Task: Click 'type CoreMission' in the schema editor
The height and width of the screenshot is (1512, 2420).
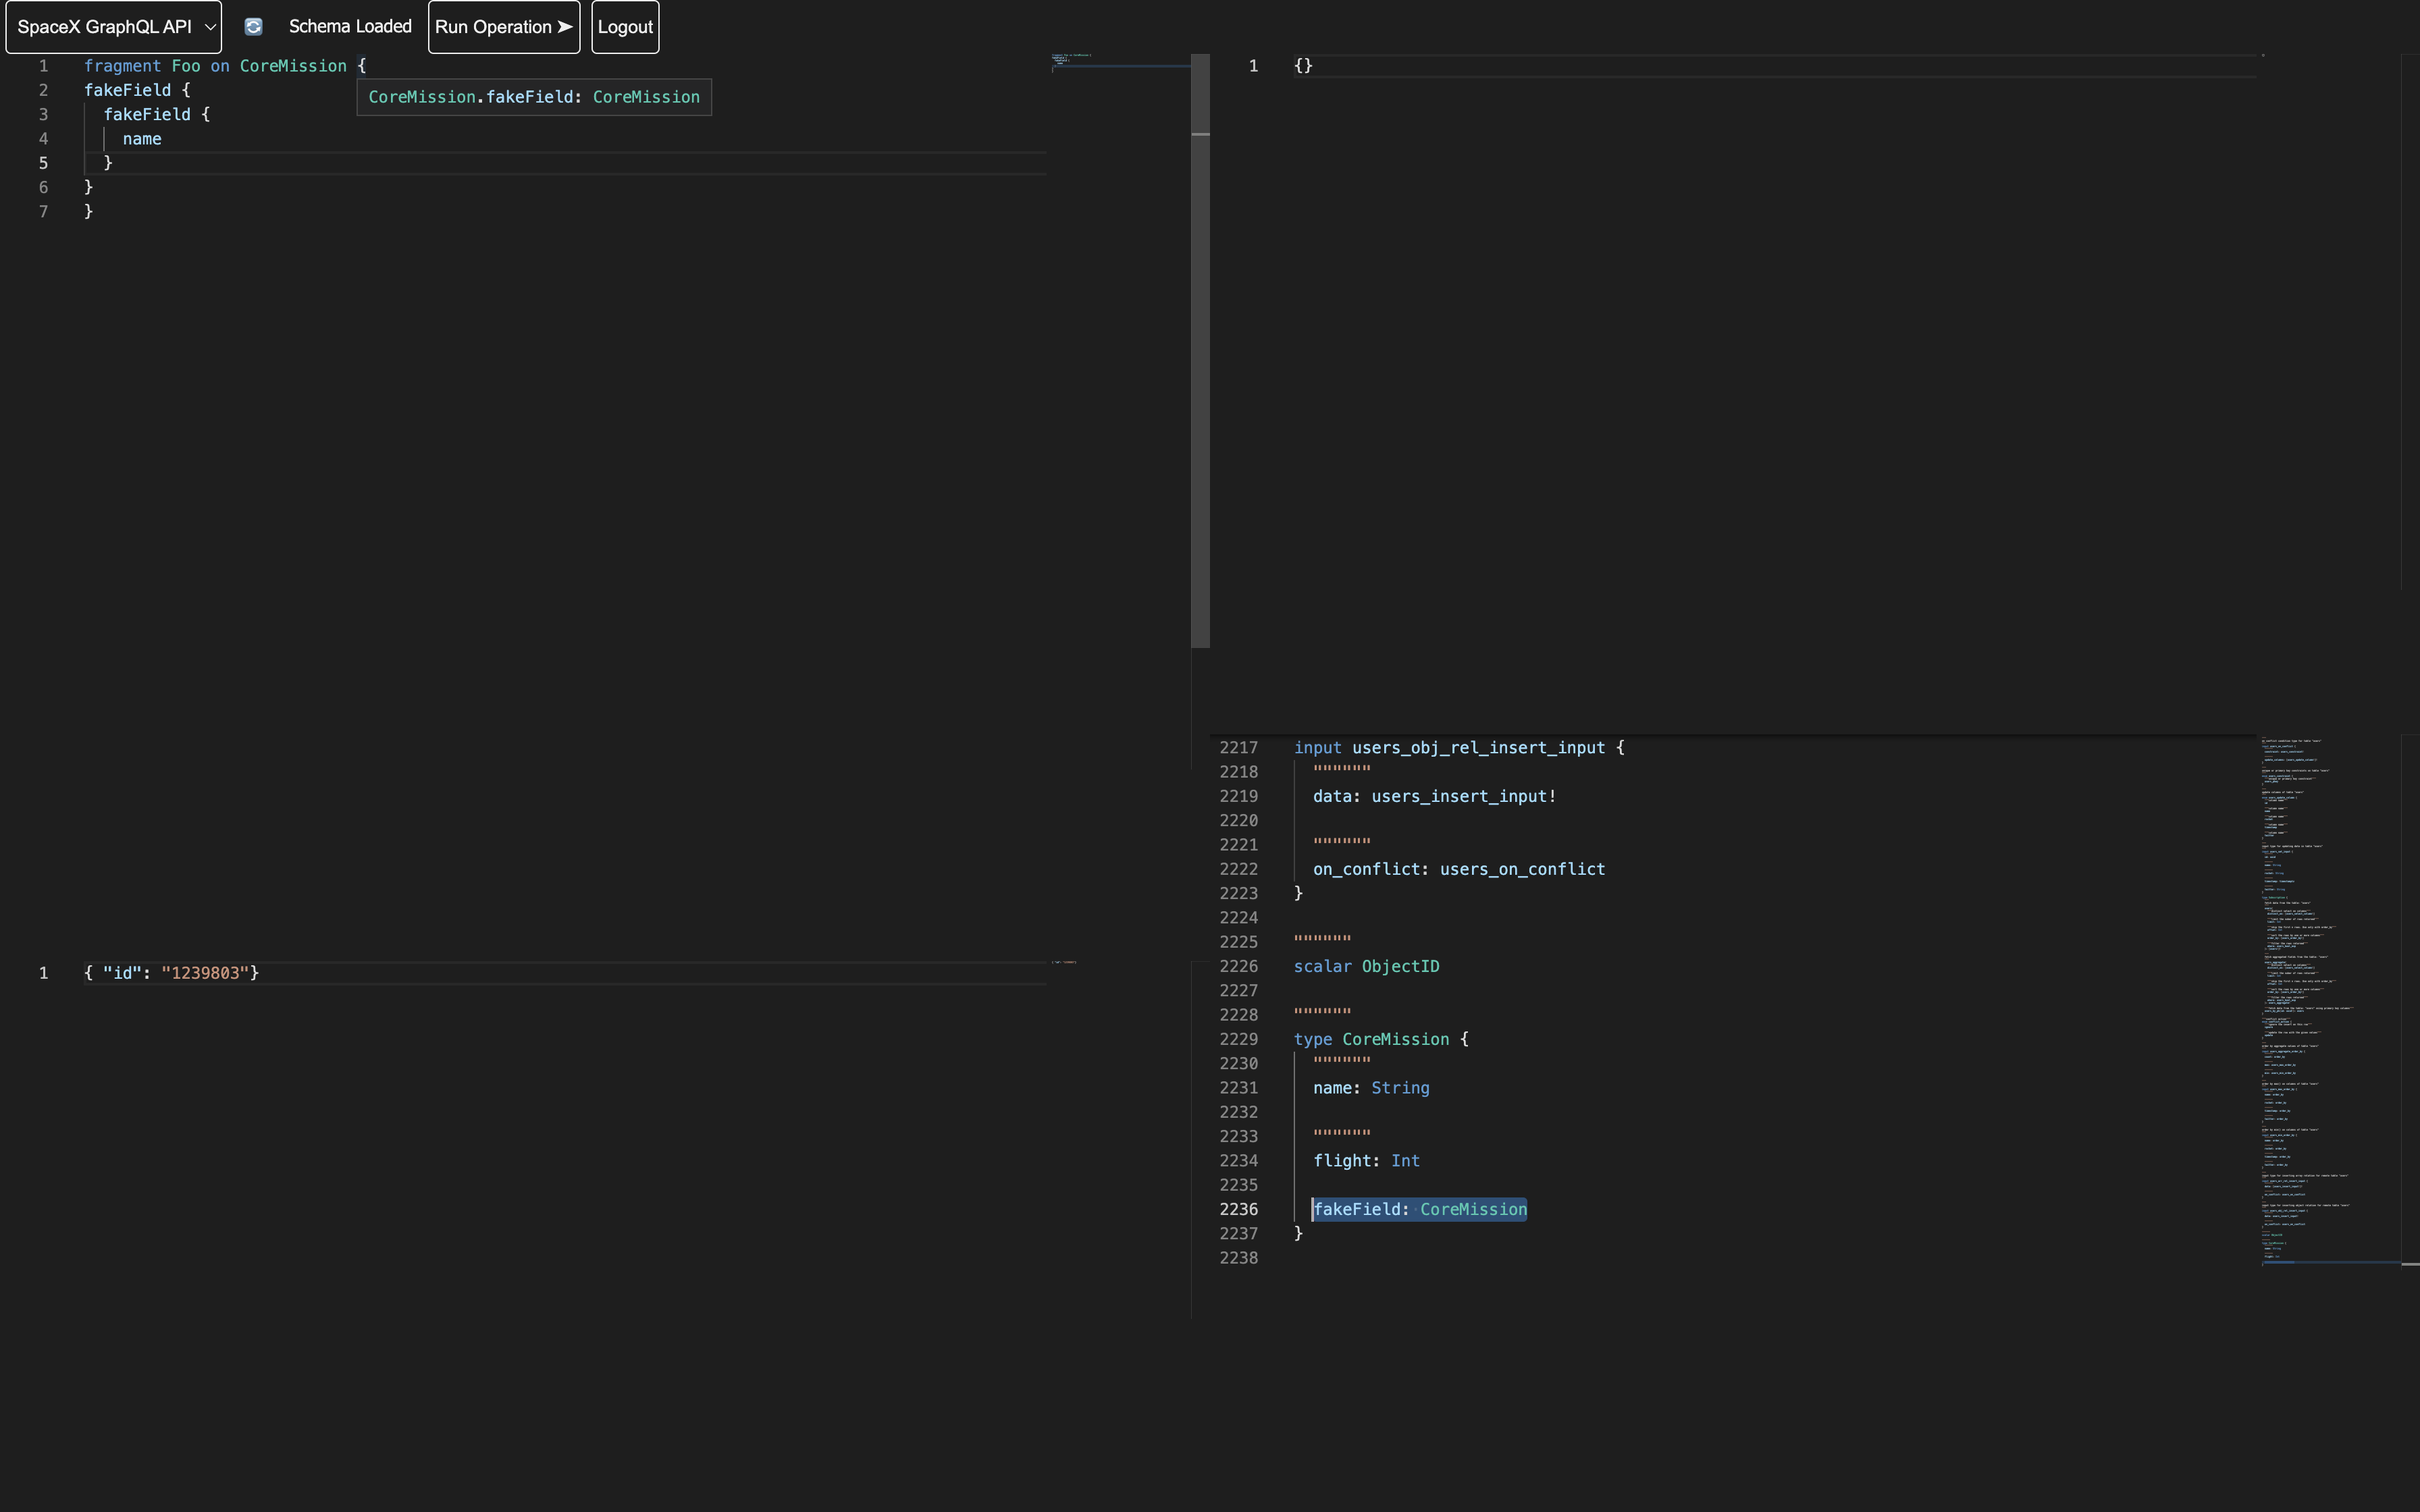Action: (x=1380, y=1039)
